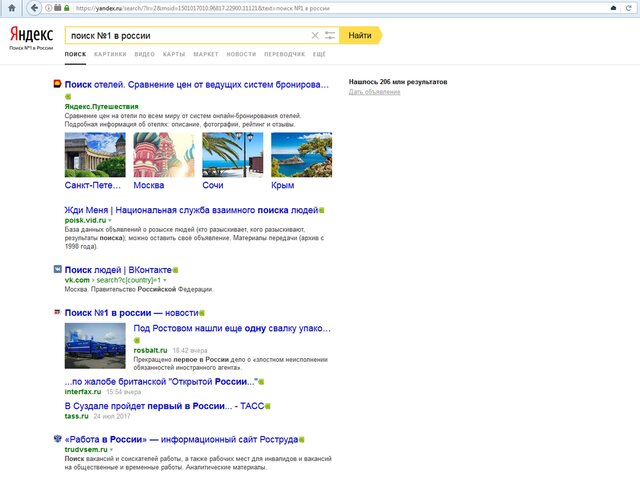Click news favicon beside 'Поиск №1 в россии'
The image size is (640, 479).
tap(57, 312)
